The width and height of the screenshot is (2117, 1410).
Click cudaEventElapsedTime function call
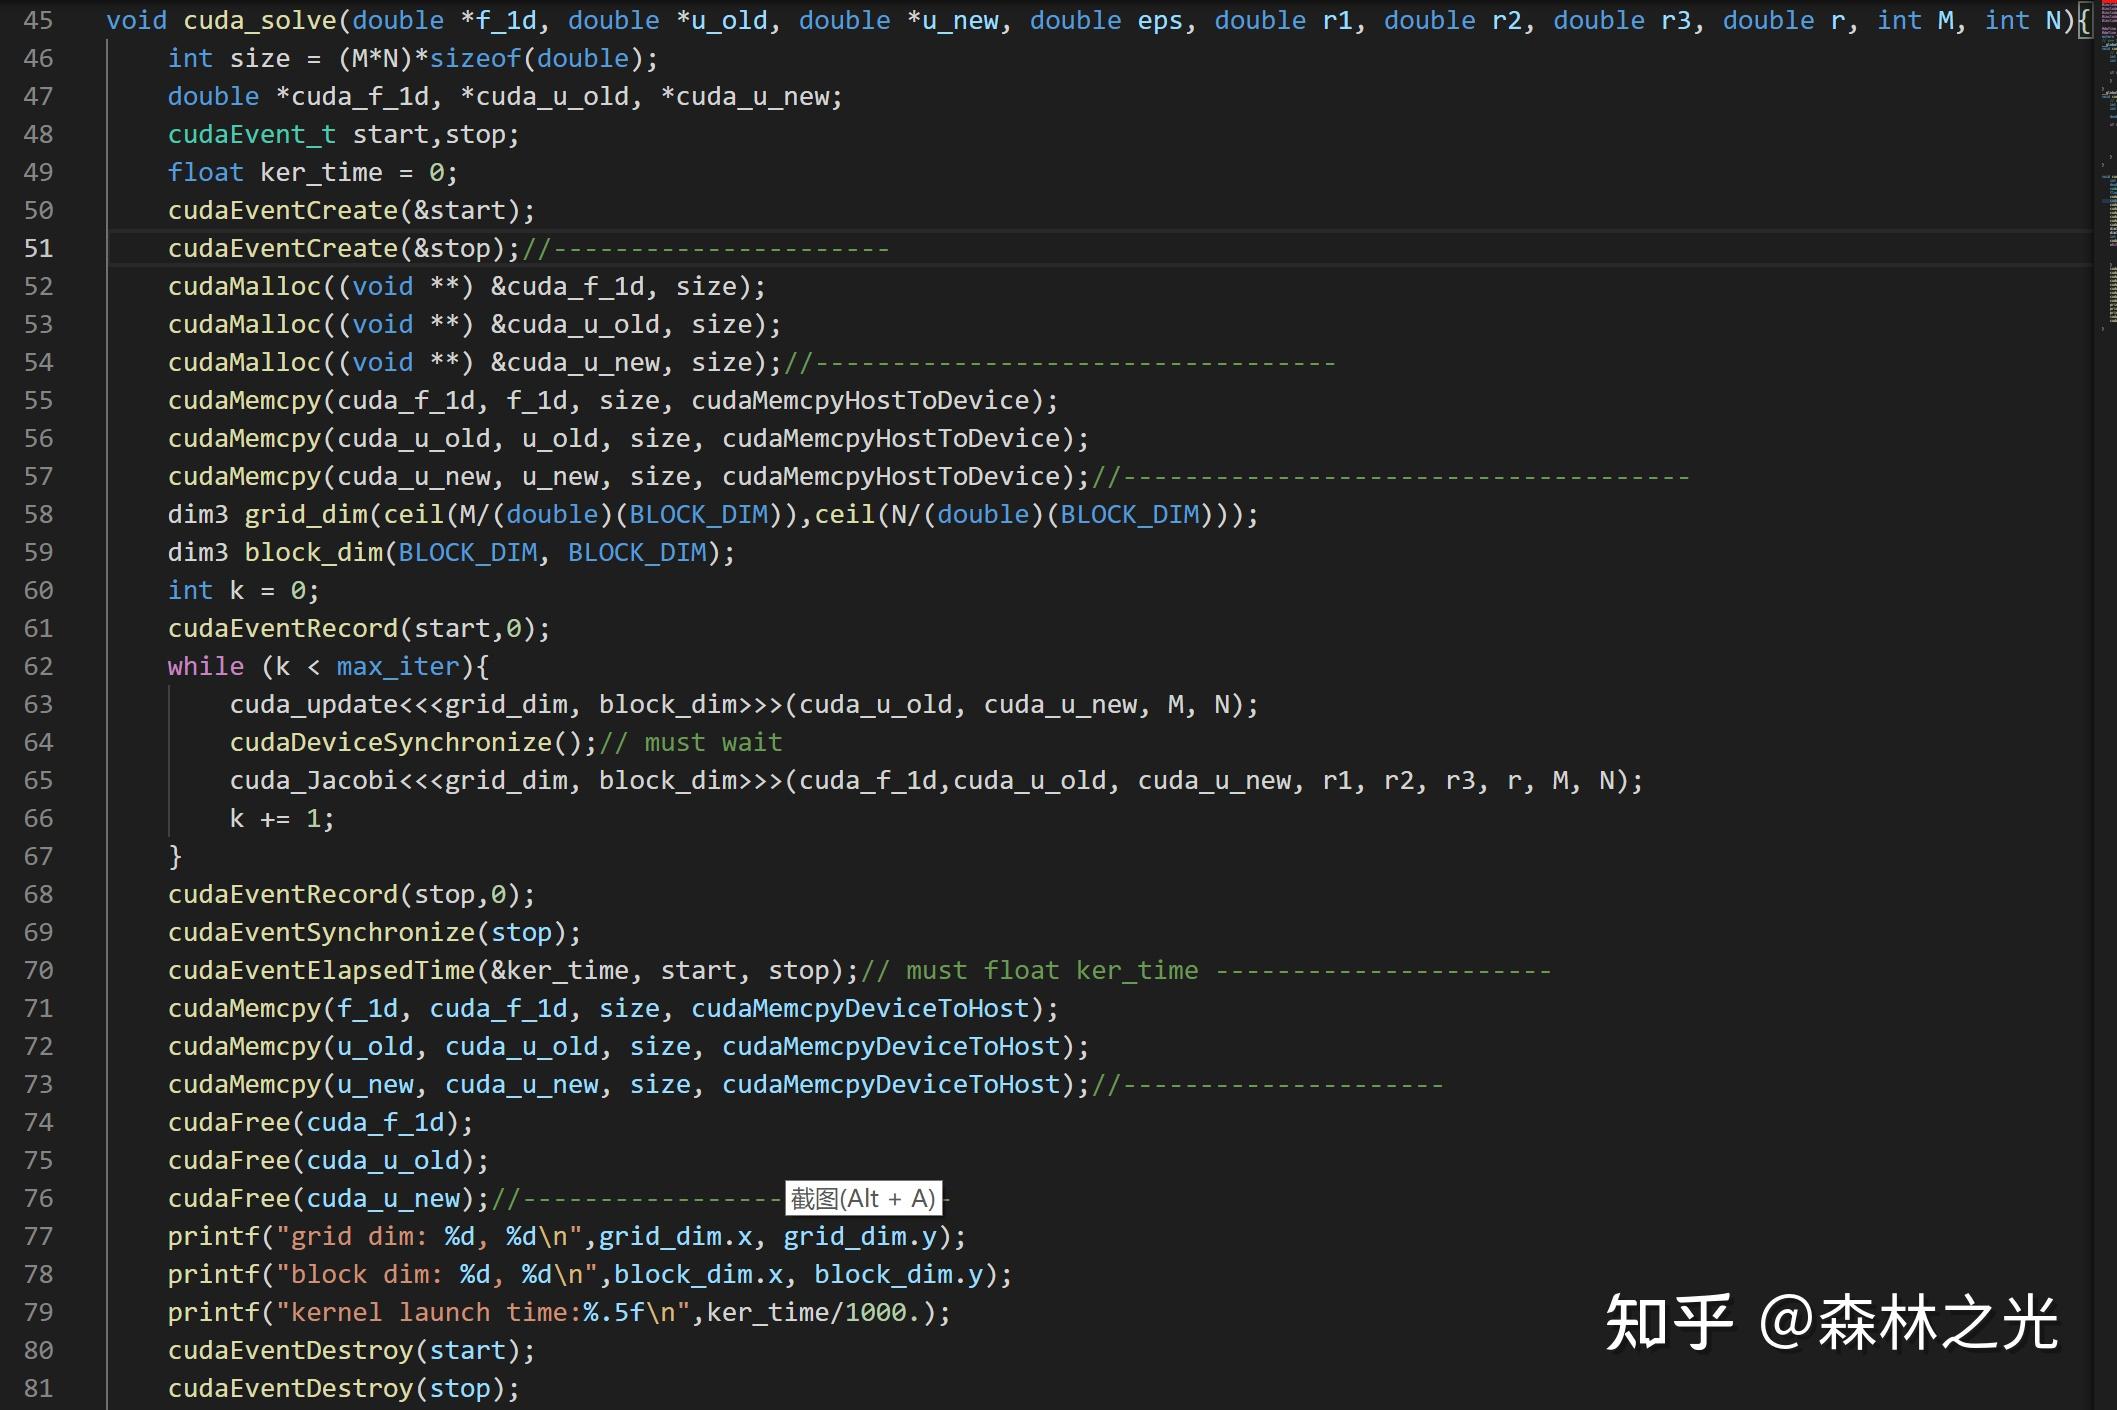click(320, 970)
